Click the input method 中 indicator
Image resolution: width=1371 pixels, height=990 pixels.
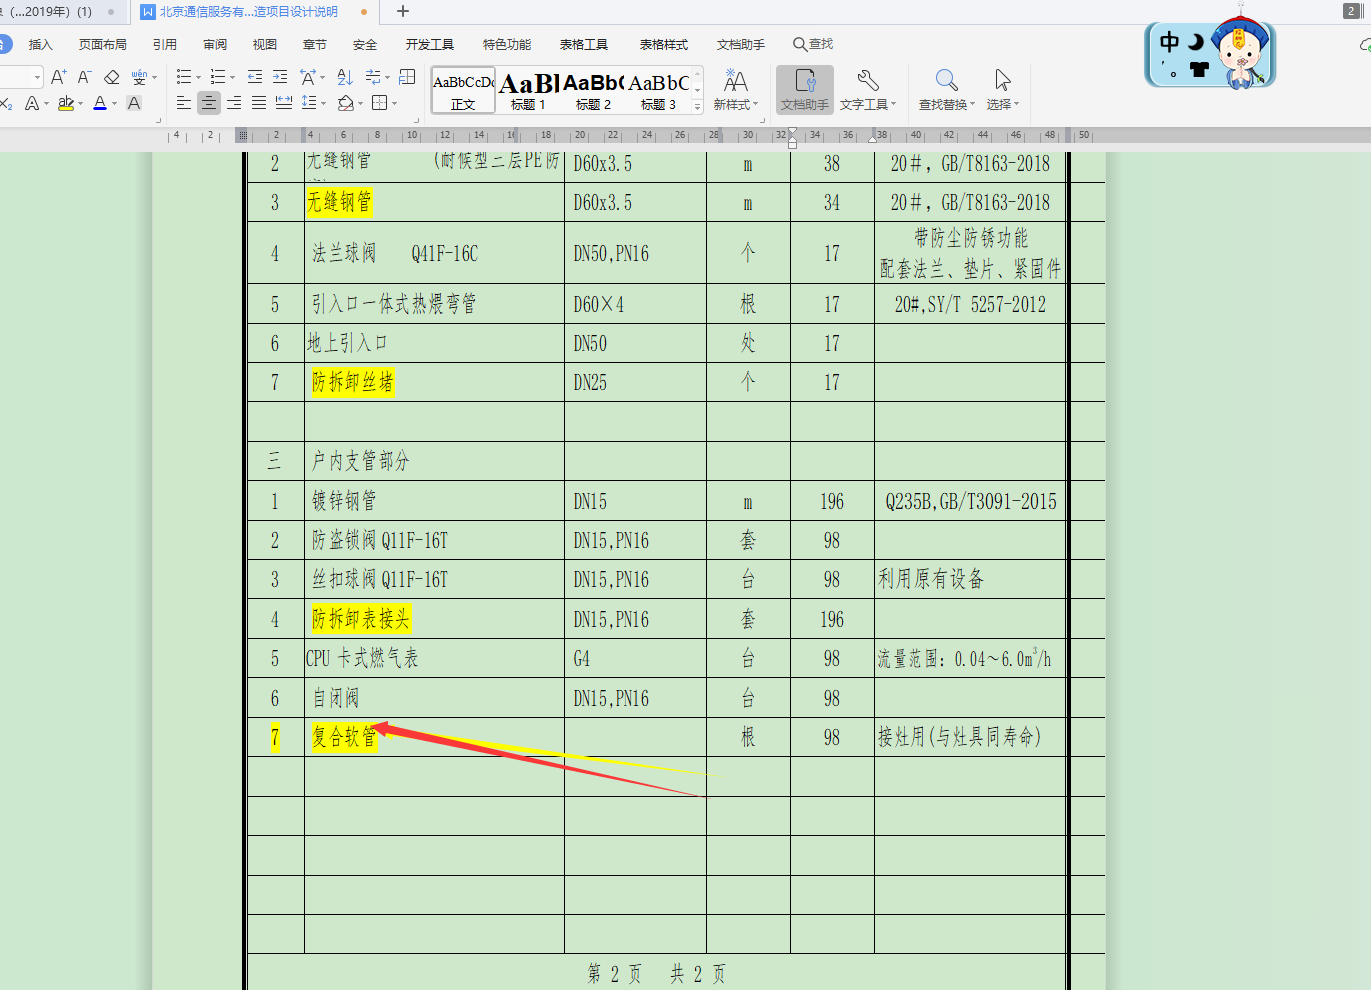1169,42
